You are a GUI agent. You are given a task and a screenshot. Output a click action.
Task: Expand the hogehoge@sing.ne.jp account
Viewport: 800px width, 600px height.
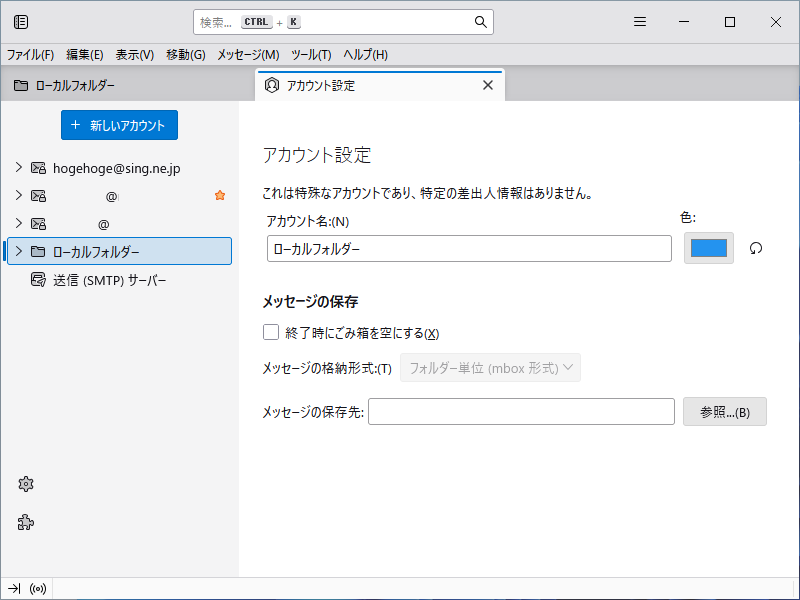coord(18,168)
